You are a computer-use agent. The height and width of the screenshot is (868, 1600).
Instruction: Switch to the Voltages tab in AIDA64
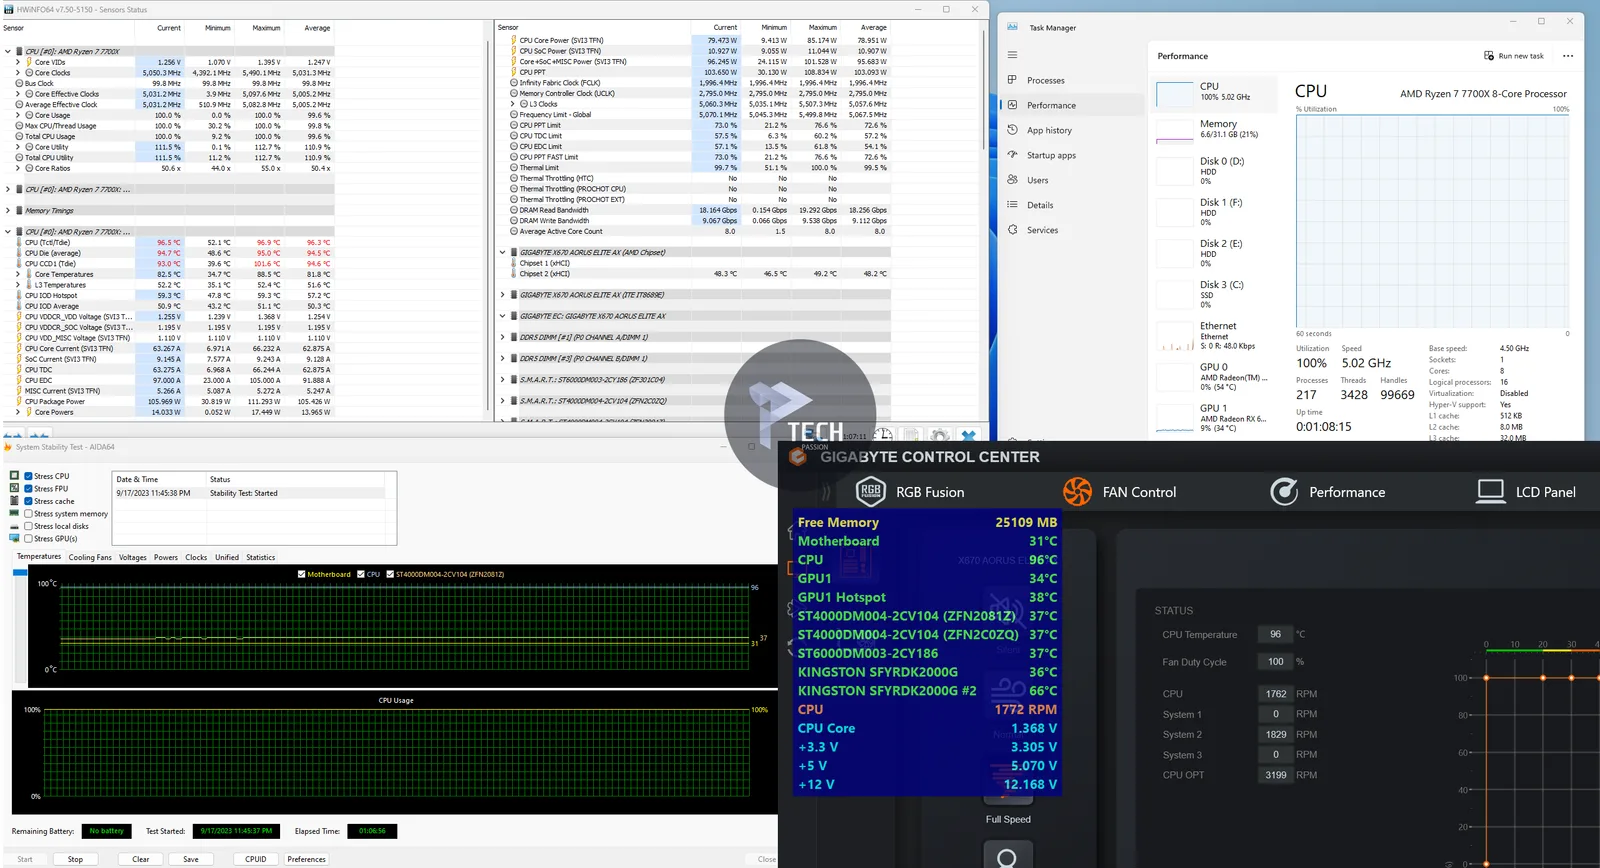[133, 557]
